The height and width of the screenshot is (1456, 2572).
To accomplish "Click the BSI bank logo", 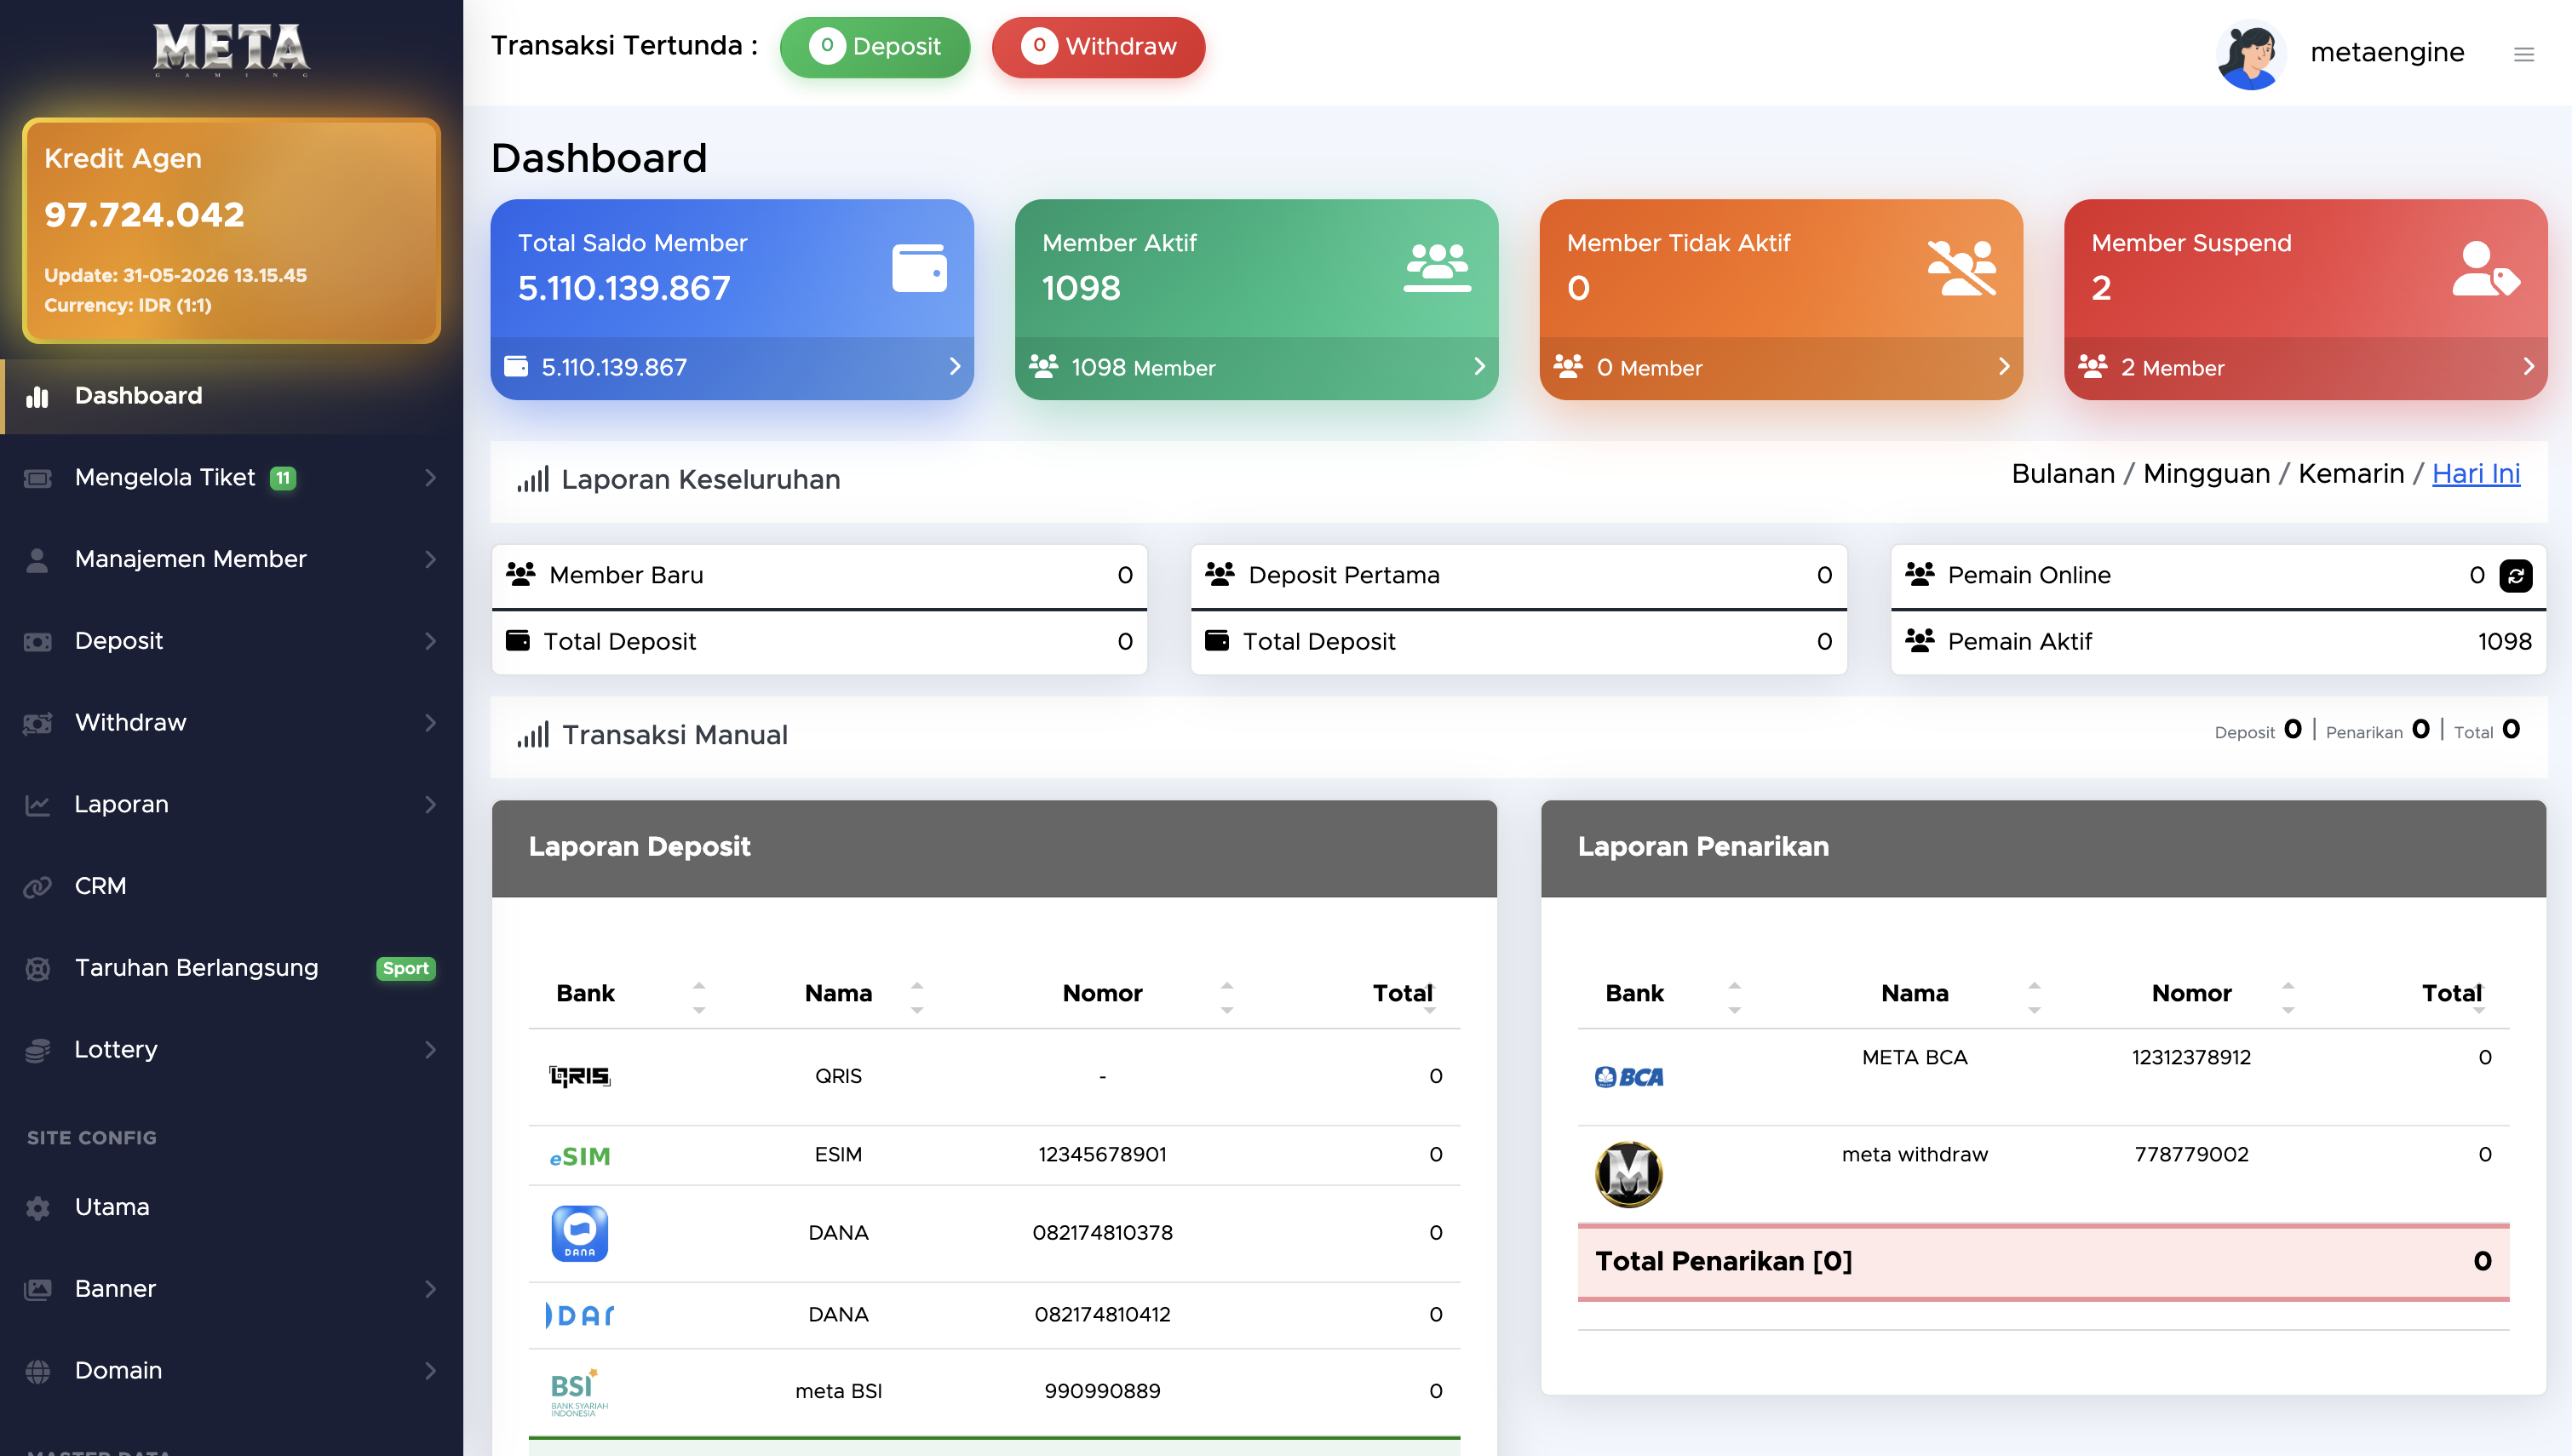I will coord(579,1392).
